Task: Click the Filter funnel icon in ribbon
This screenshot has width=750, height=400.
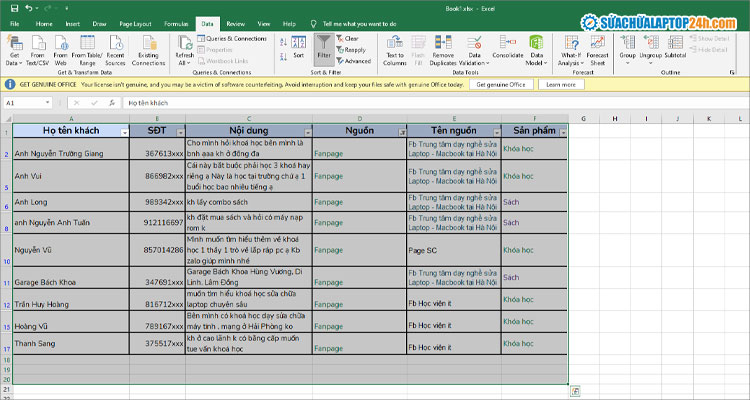Action: pyautogui.click(x=324, y=46)
